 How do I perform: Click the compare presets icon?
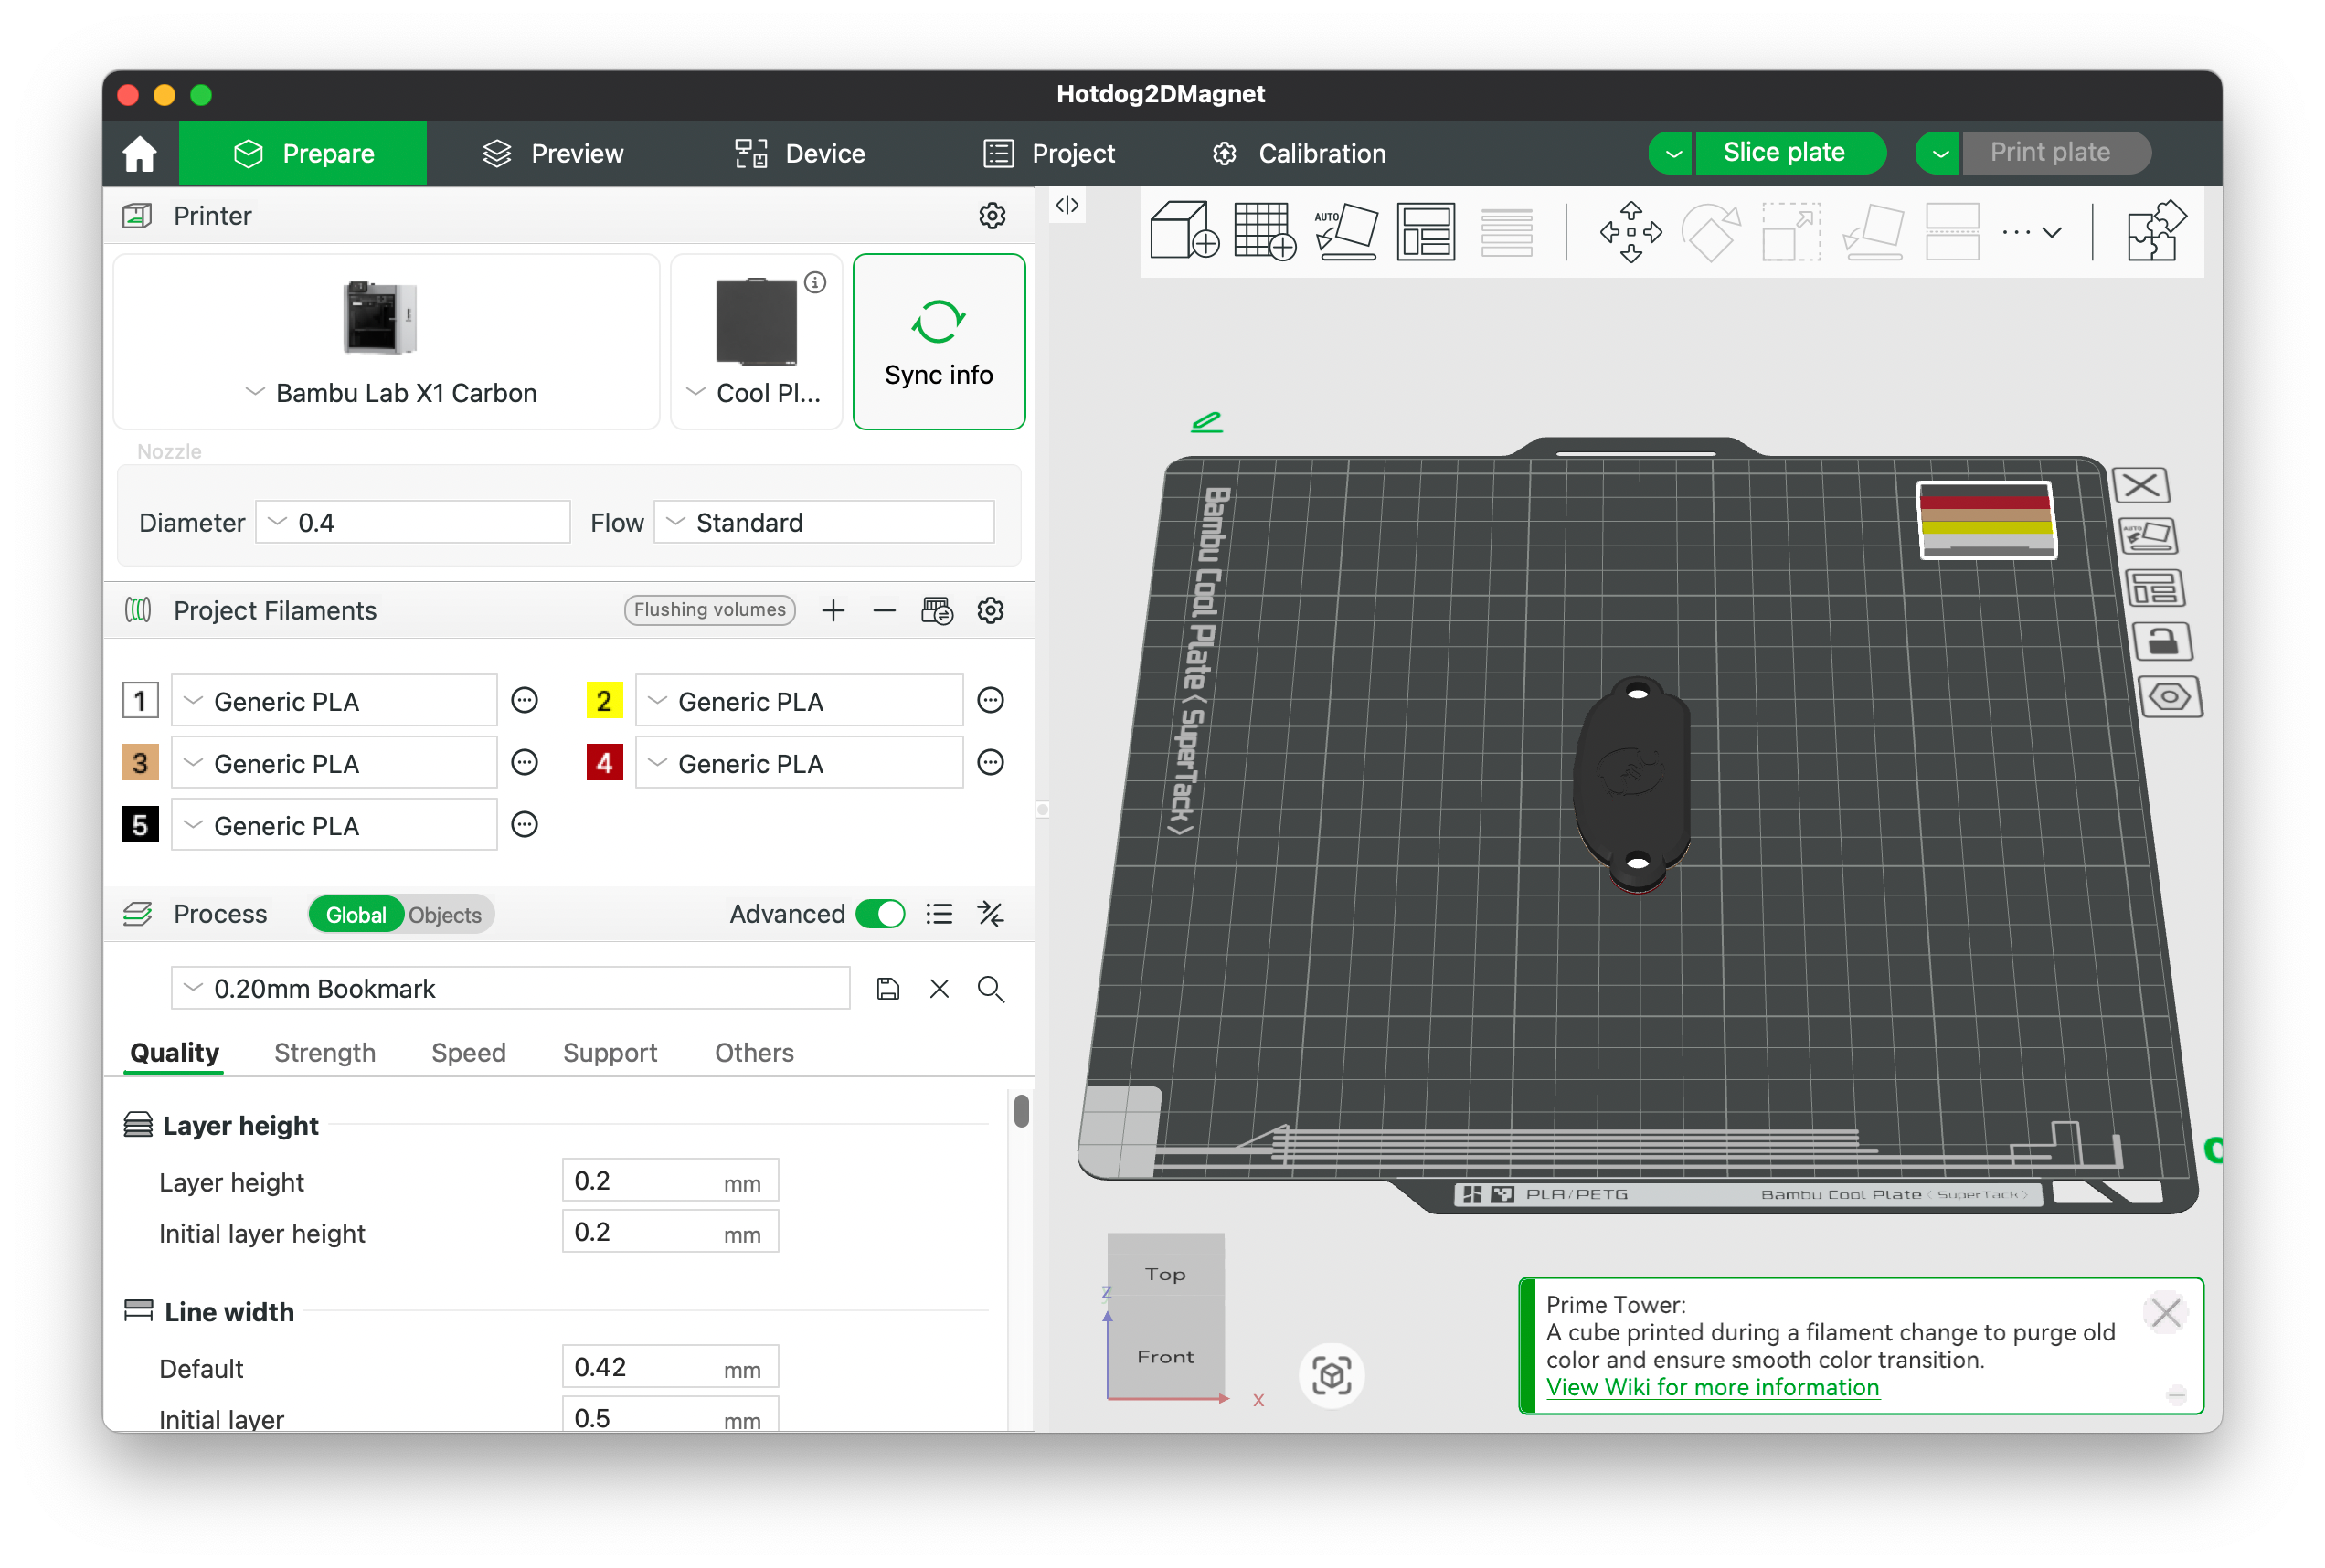(991, 914)
